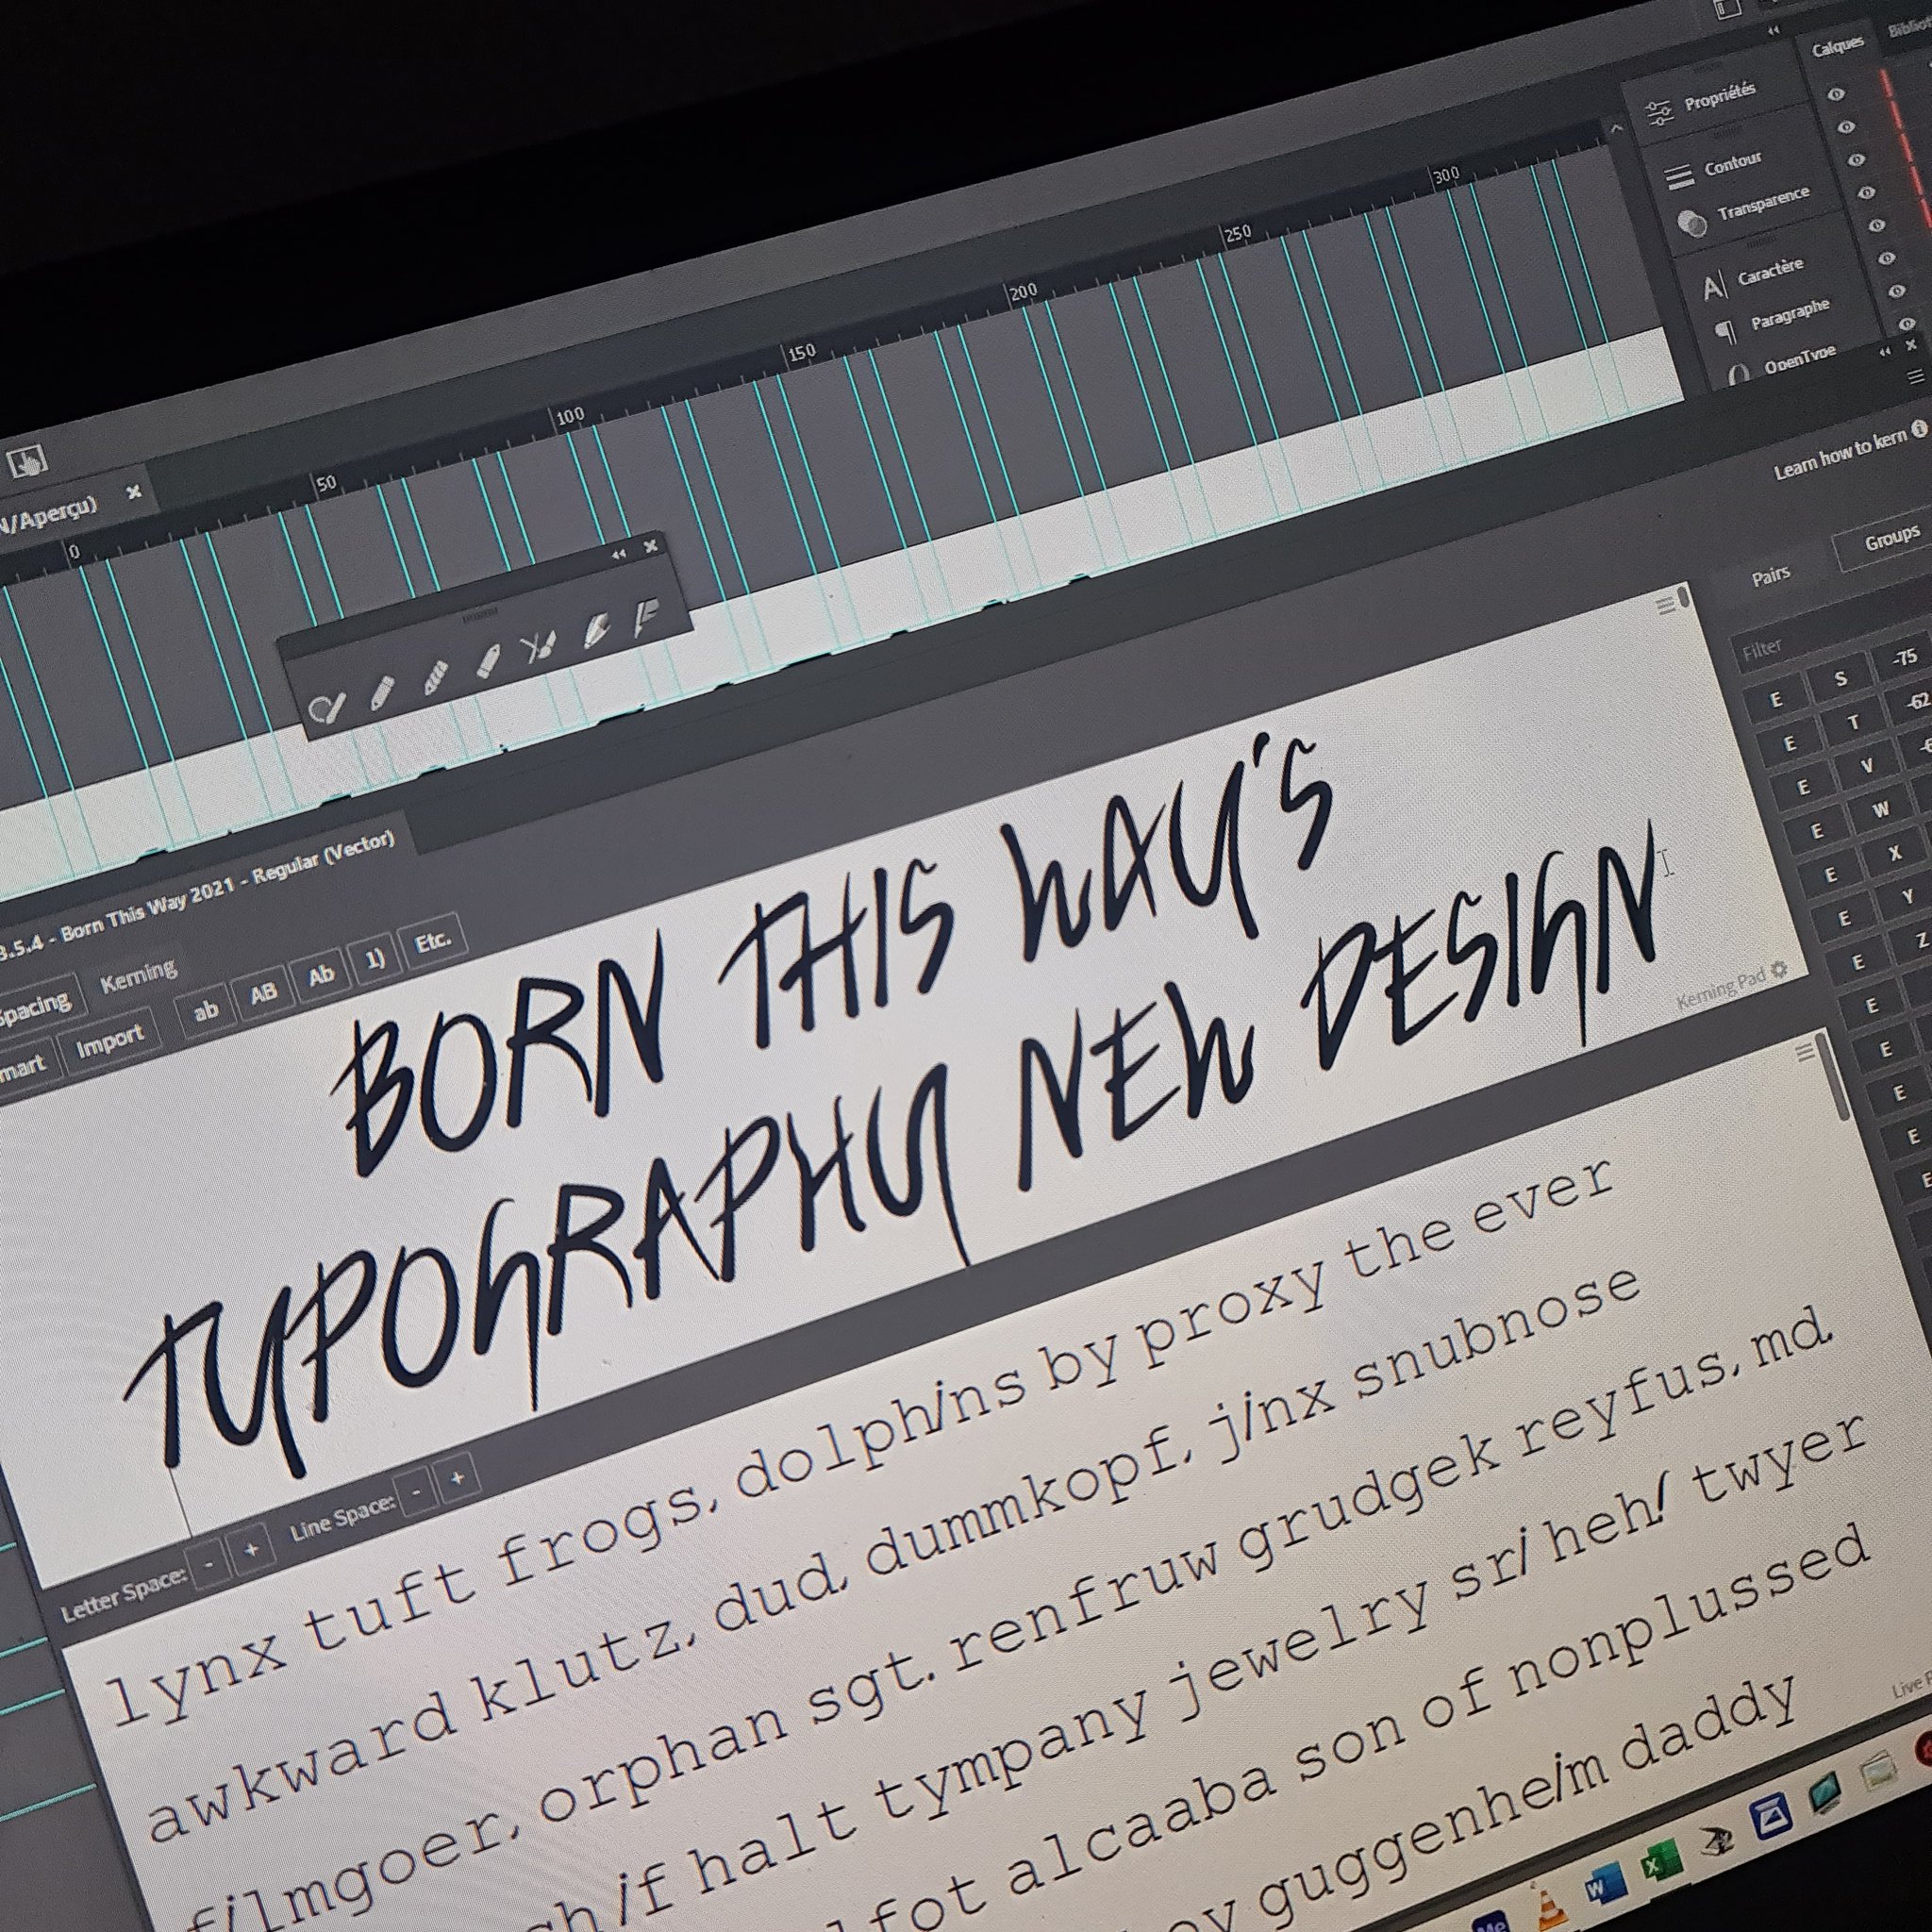Select the -75 kerning value for E S
1932x1932 pixels.
(1904, 658)
